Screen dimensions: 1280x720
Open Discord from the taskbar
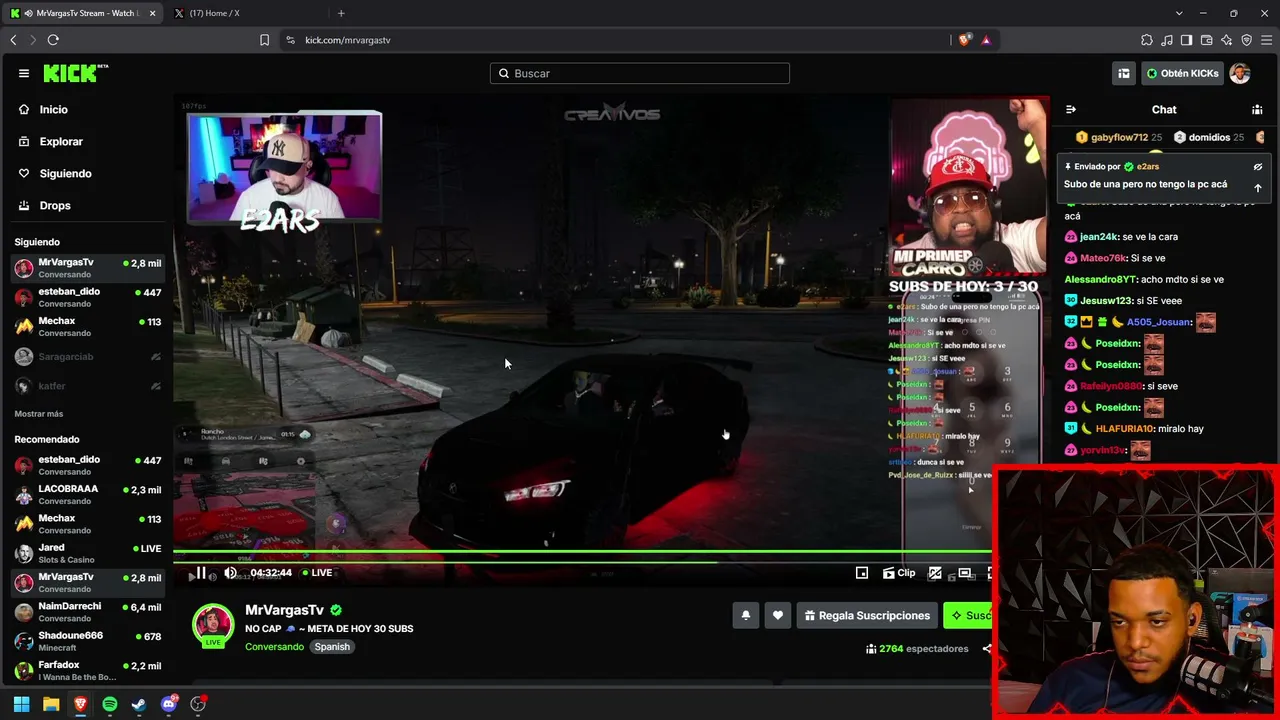click(x=169, y=704)
